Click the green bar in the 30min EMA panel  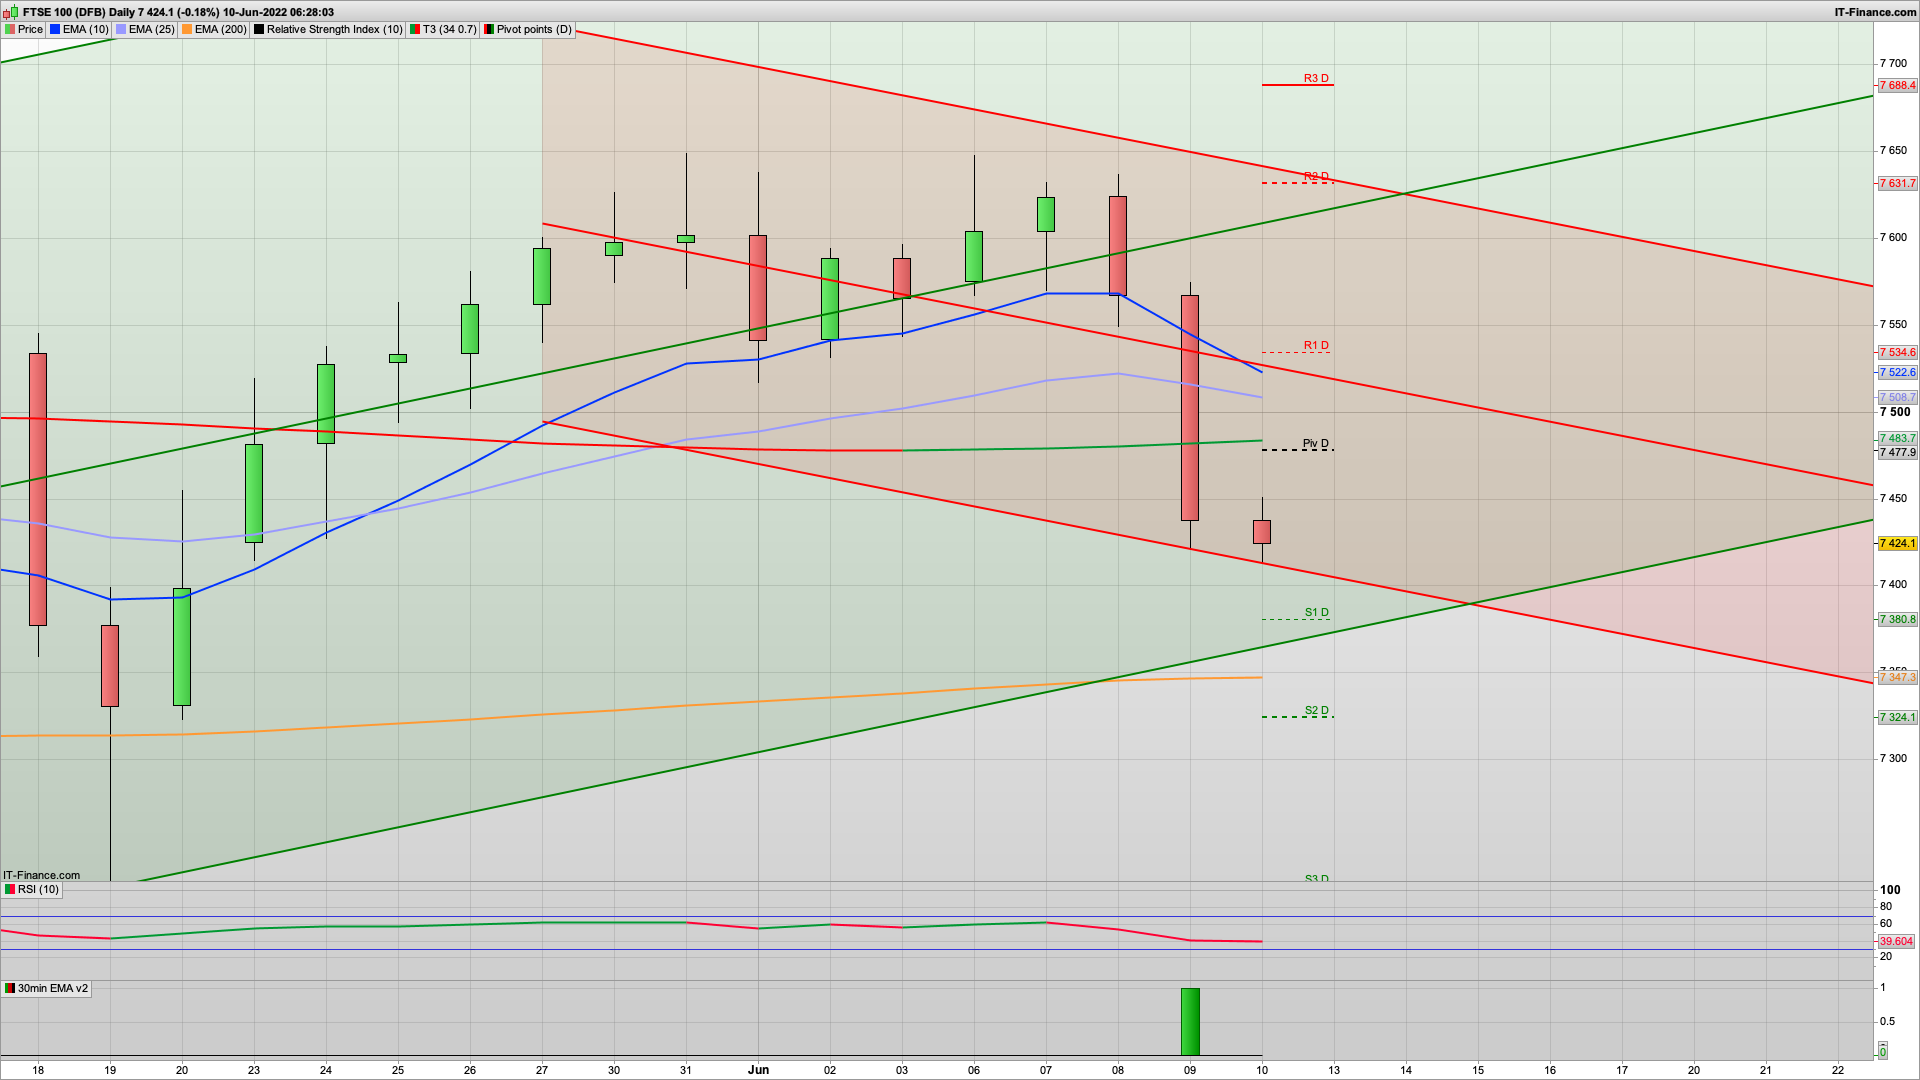pyautogui.click(x=1190, y=1021)
